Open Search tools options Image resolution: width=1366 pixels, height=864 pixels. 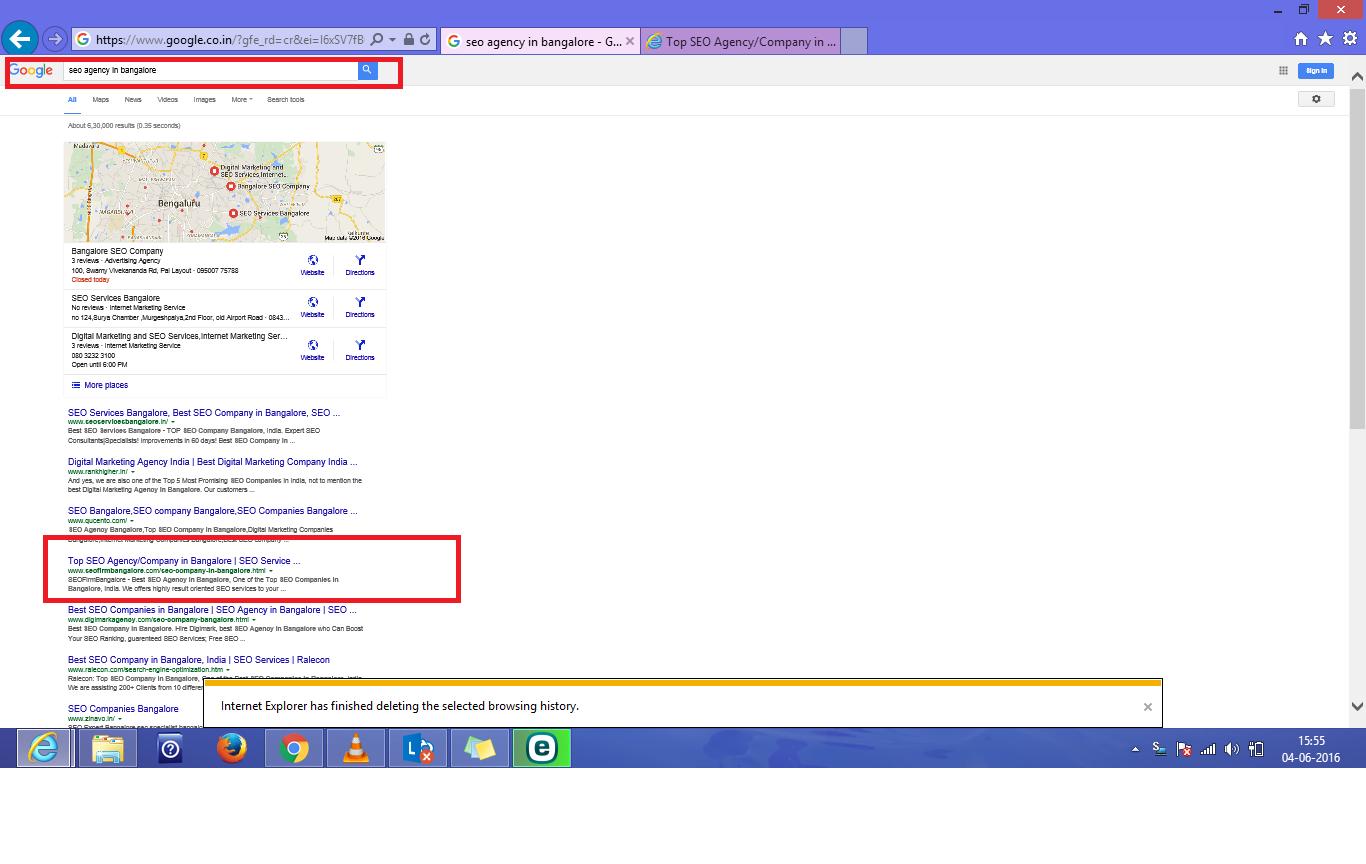pyautogui.click(x=285, y=100)
